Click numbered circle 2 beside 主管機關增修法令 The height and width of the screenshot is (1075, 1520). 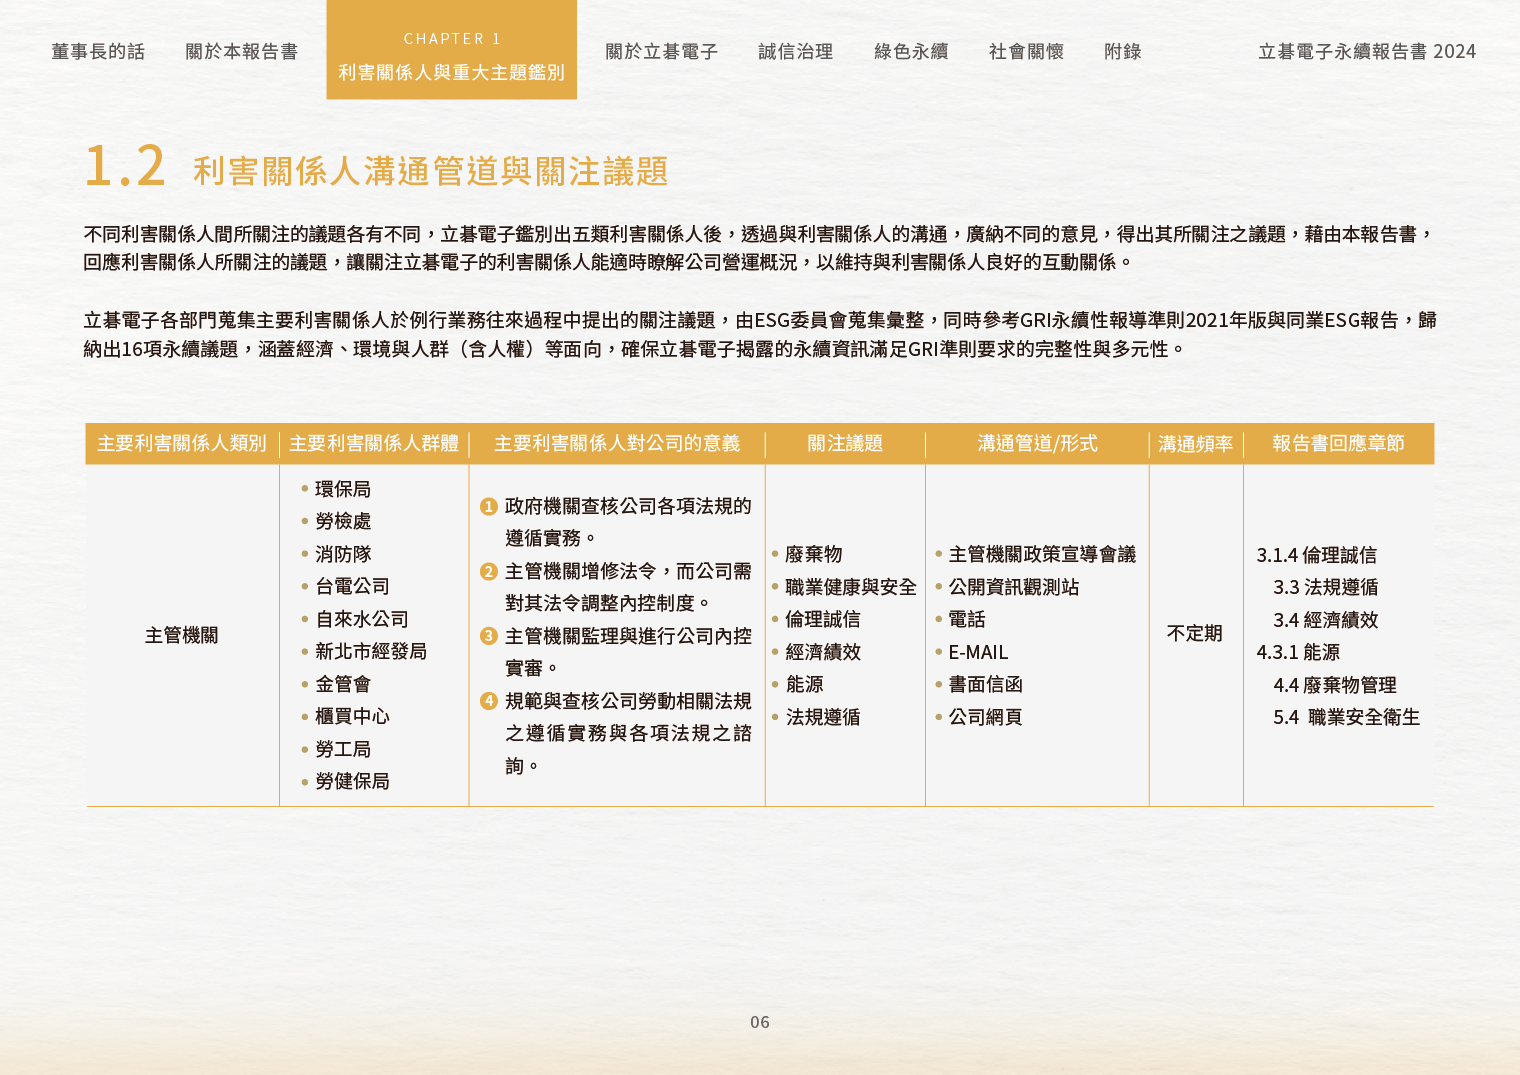point(489,571)
